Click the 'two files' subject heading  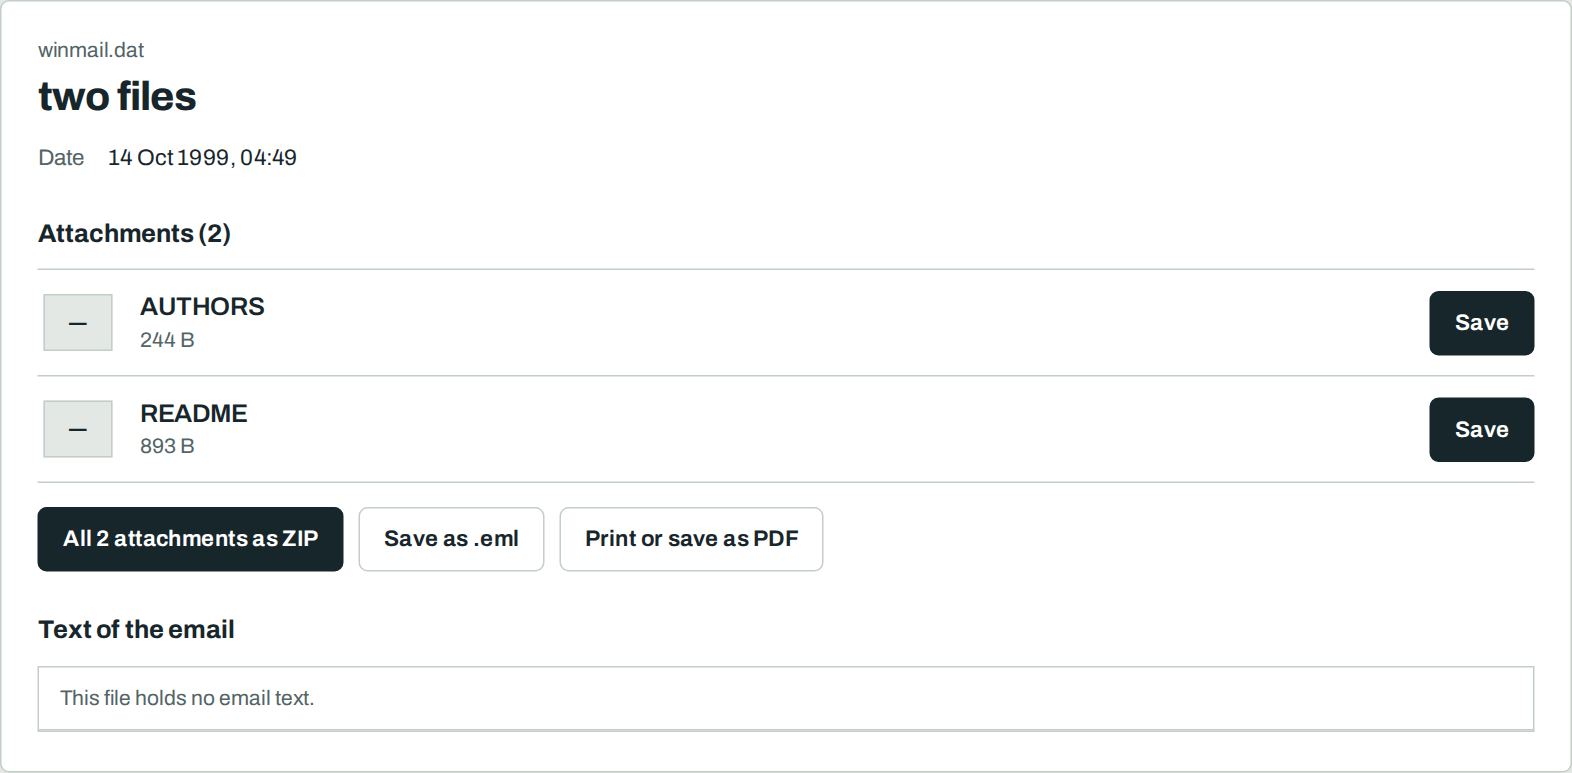tap(117, 96)
